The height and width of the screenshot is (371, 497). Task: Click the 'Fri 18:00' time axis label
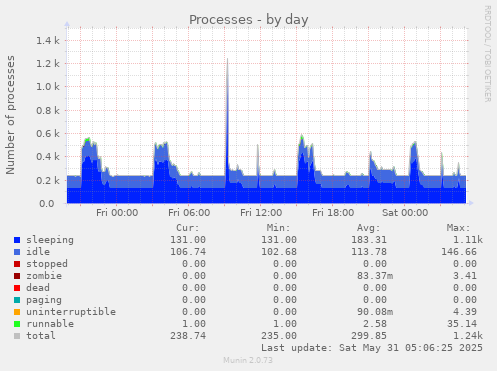tap(333, 213)
